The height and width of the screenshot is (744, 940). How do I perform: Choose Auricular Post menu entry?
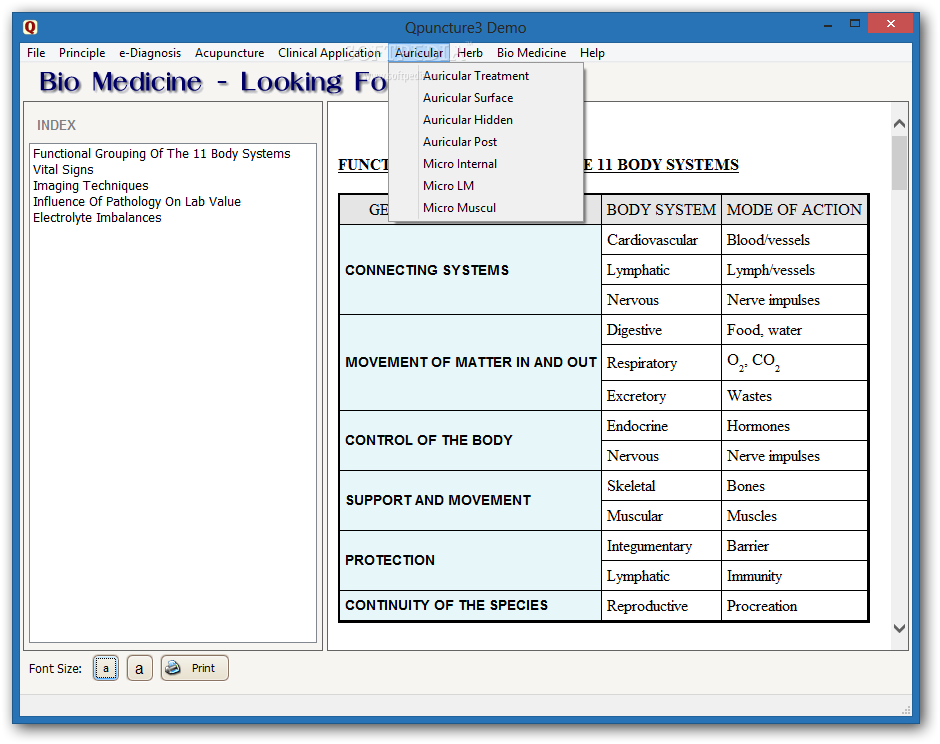click(x=486, y=142)
